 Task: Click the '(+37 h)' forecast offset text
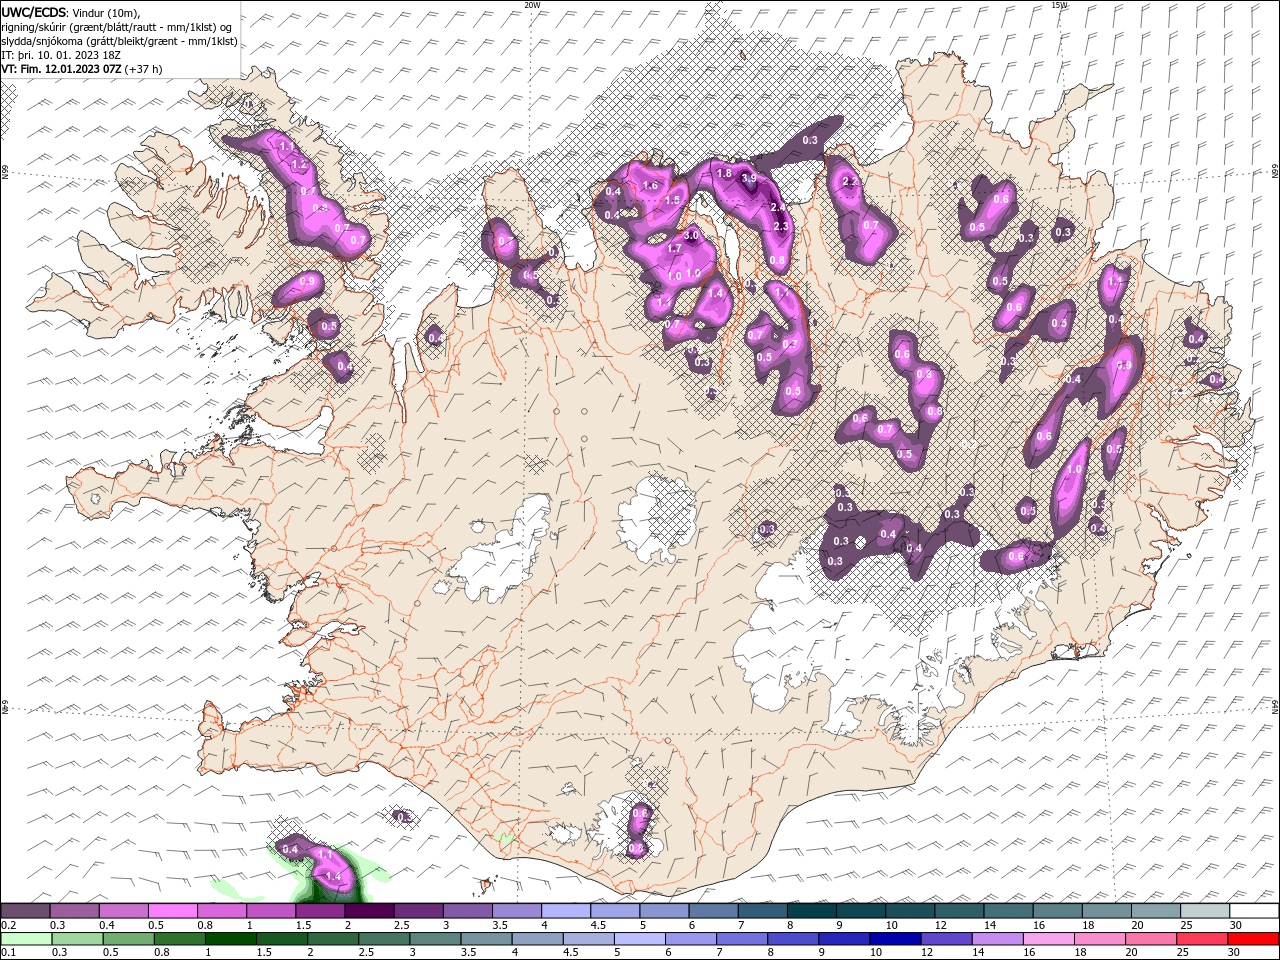point(143,69)
